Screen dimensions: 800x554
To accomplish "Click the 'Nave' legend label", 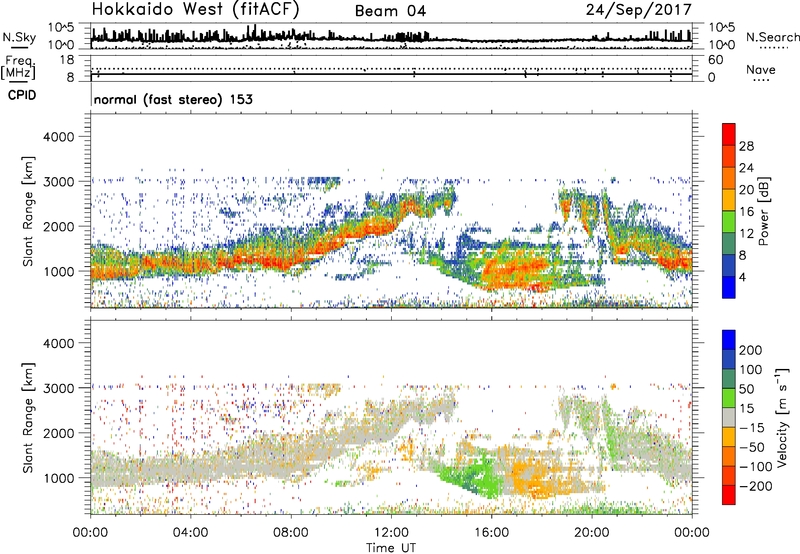I will point(761,70).
